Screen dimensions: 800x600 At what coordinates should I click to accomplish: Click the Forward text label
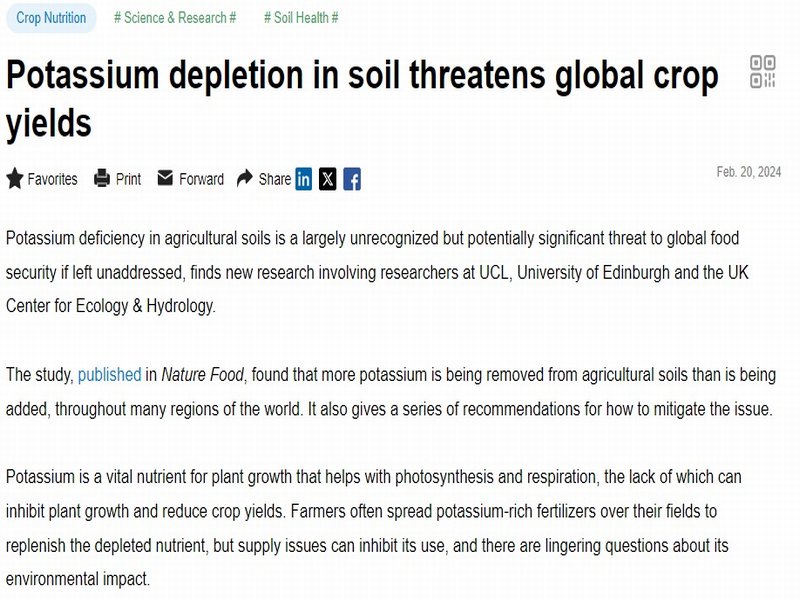coord(202,179)
